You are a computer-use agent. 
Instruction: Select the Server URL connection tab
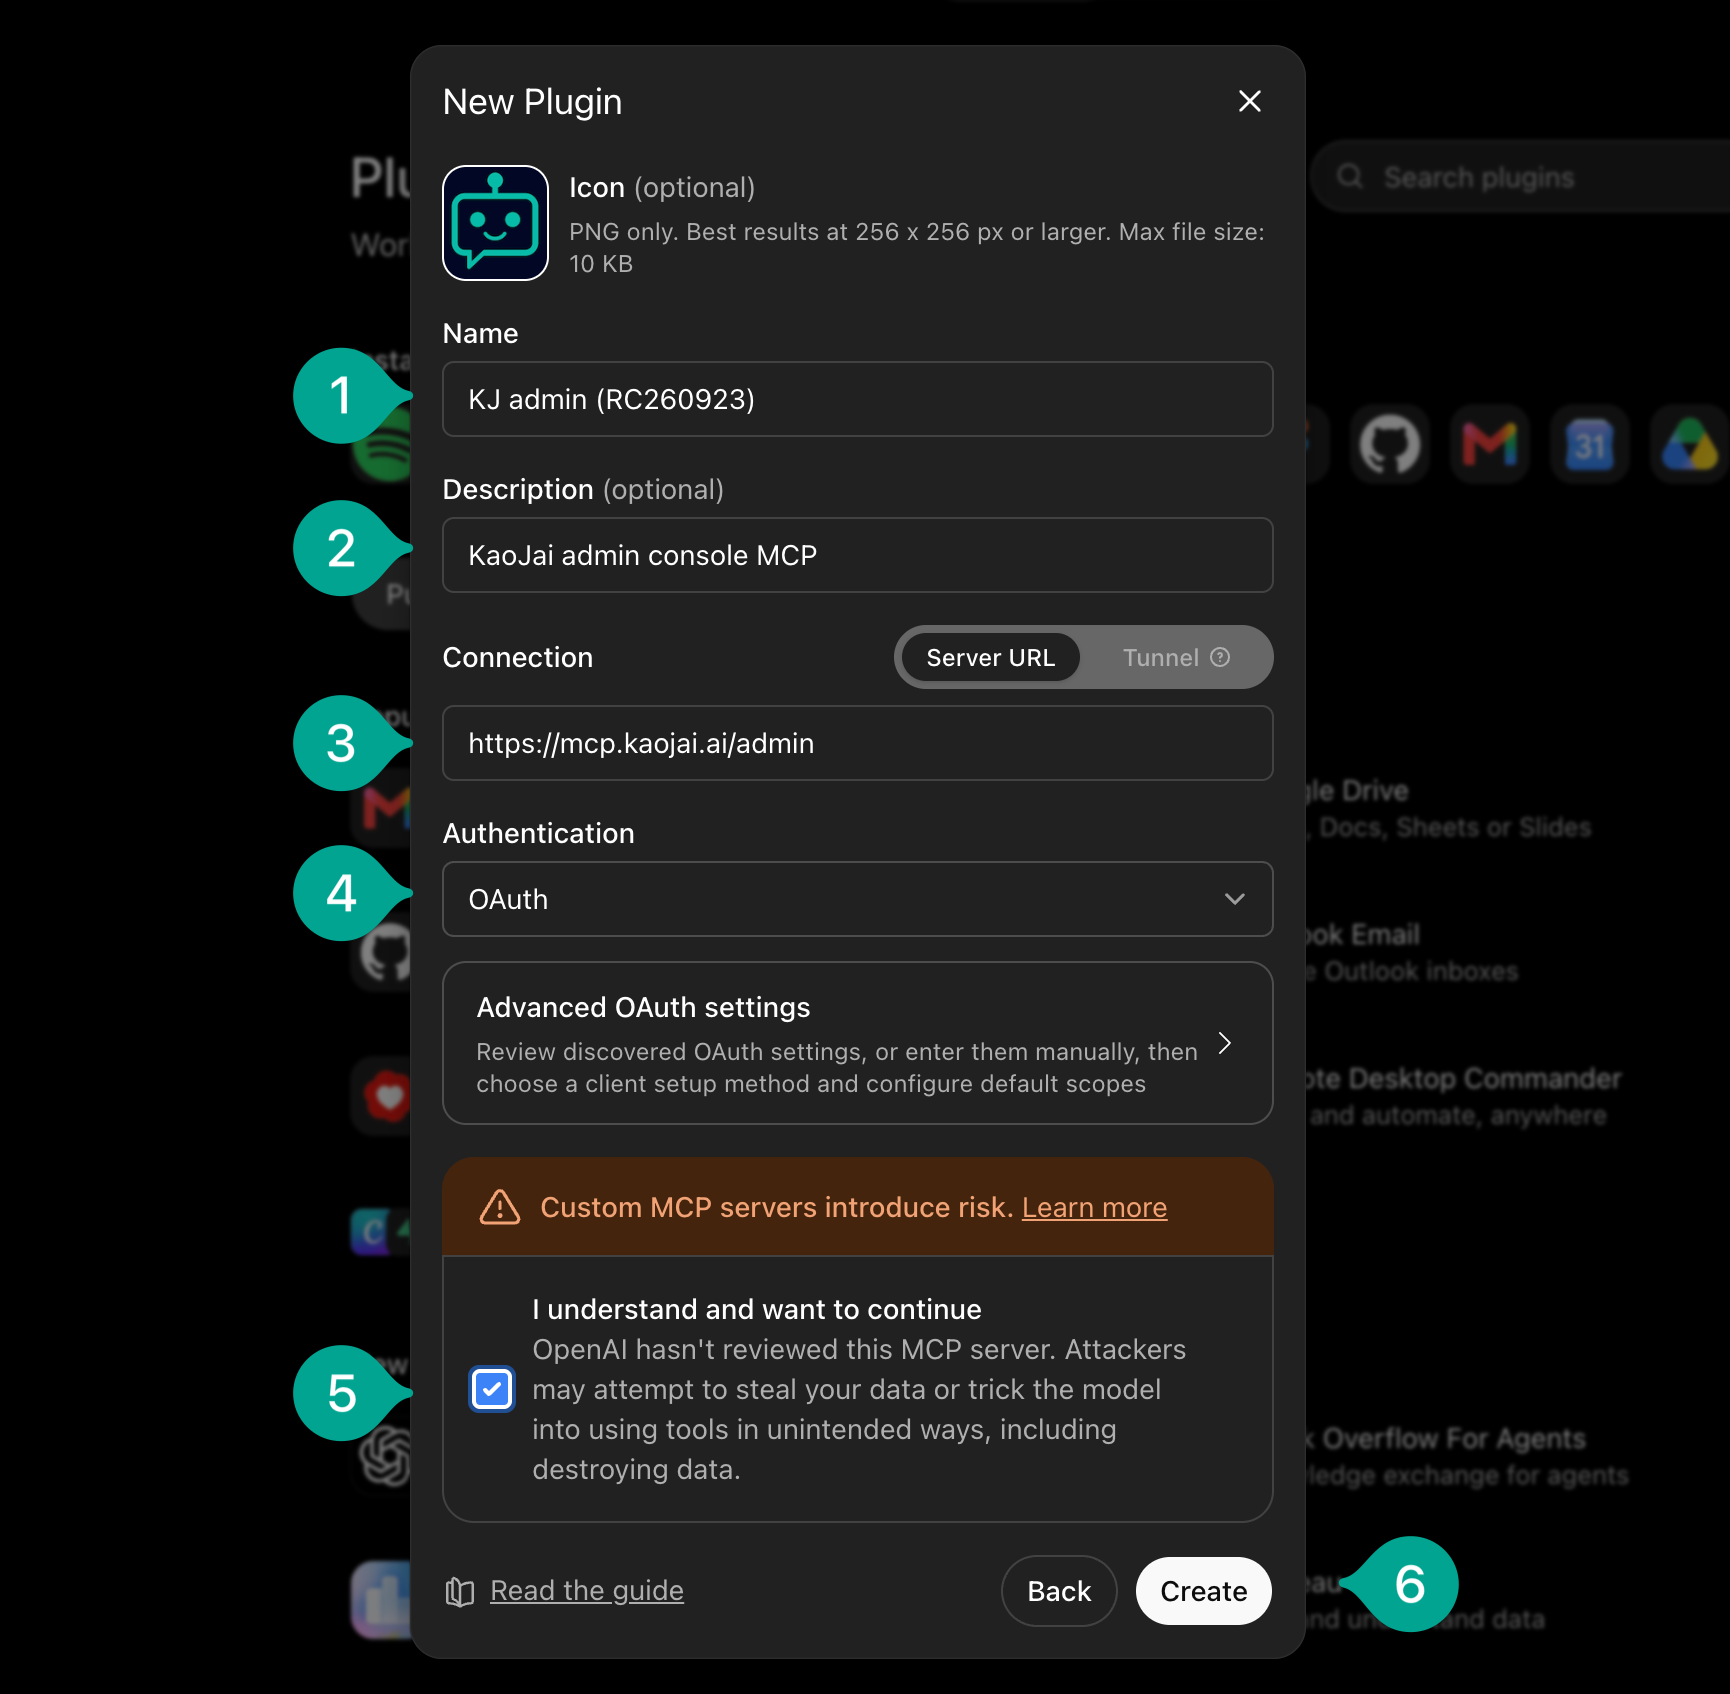[x=990, y=657]
